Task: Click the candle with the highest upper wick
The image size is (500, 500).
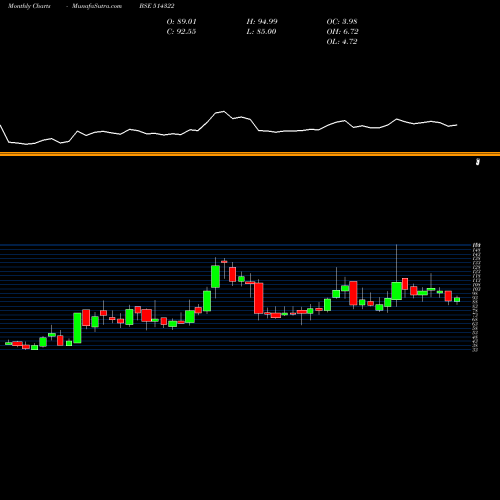Action: [x=397, y=291]
